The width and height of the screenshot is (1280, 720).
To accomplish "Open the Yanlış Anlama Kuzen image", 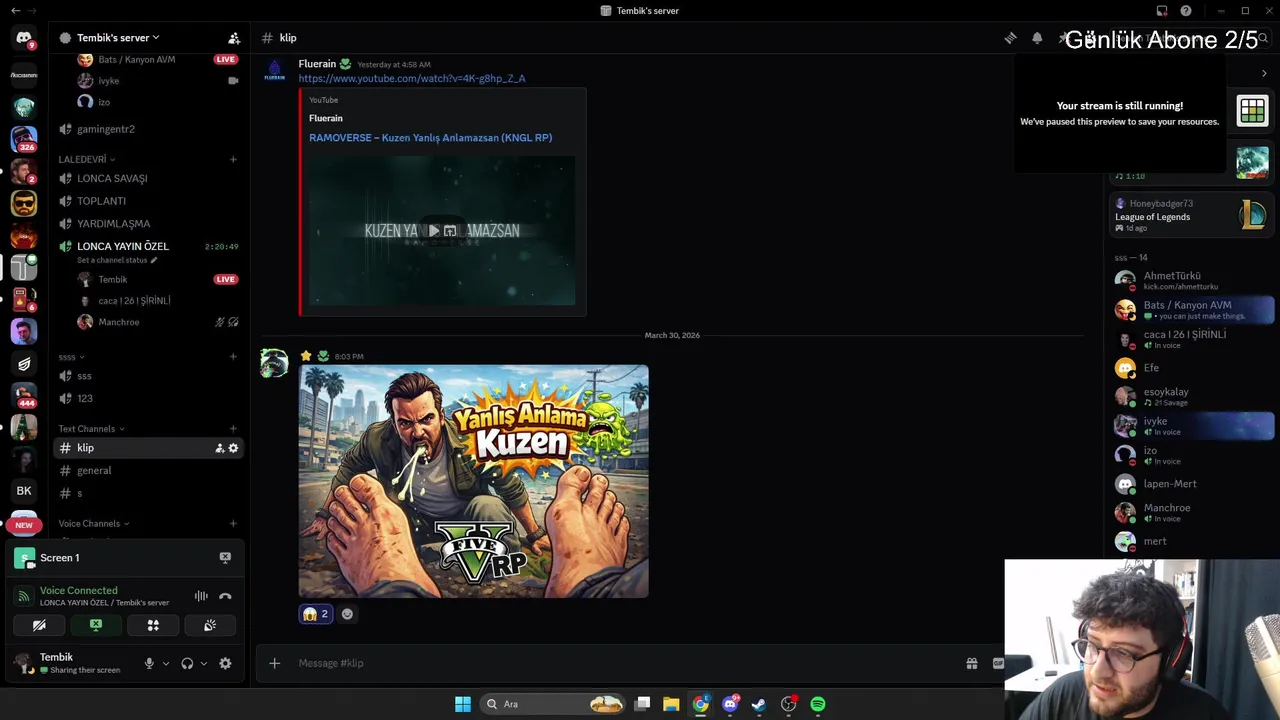I will (x=473, y=481).
